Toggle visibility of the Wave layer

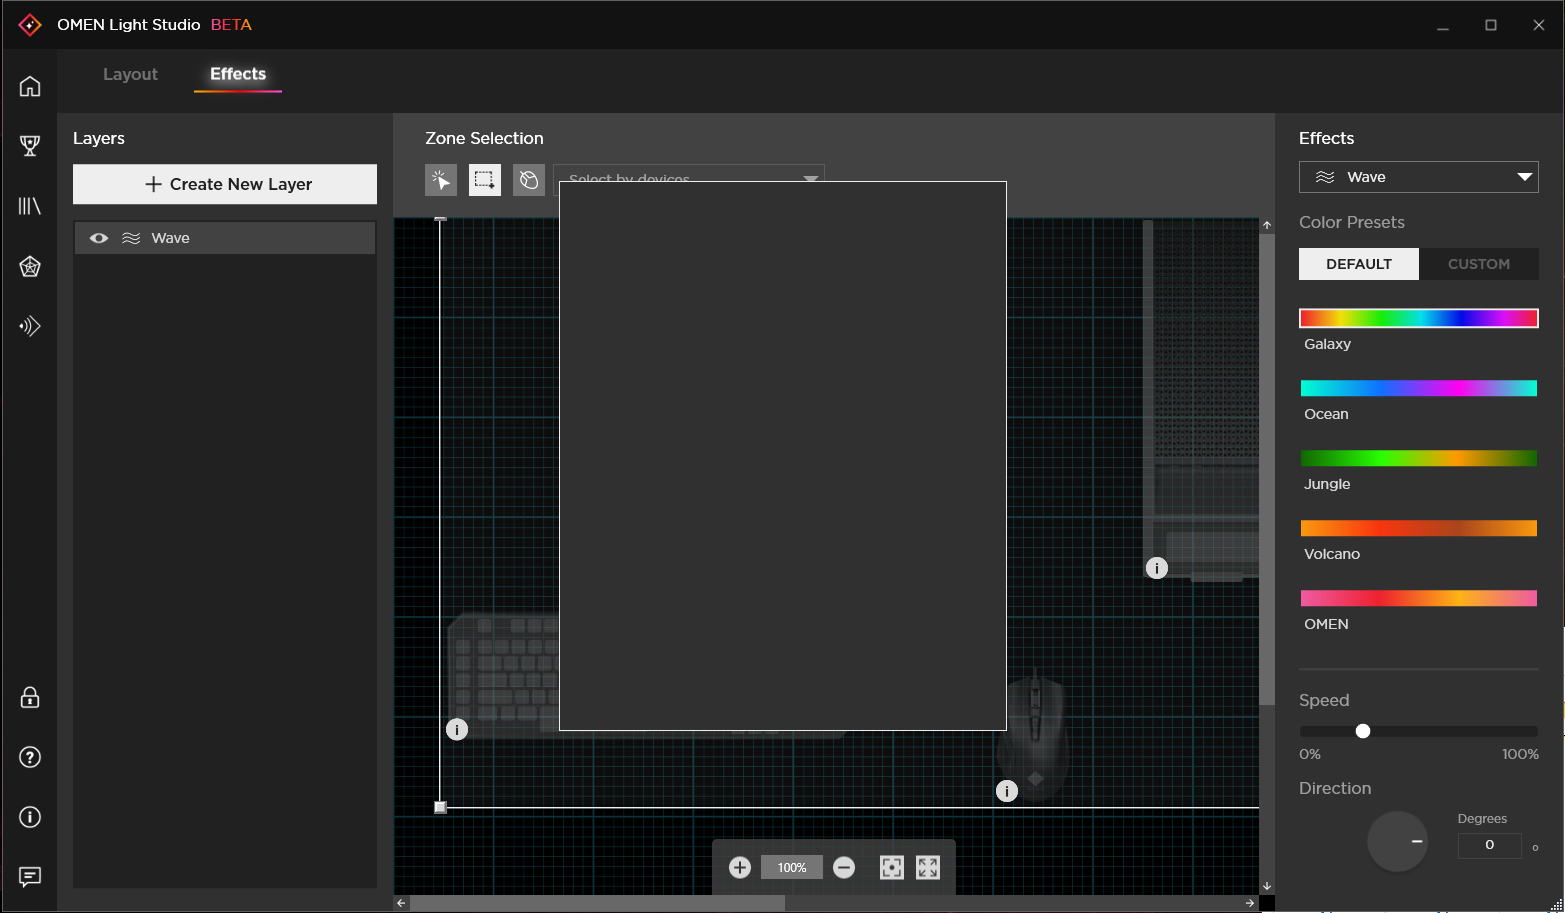tap(98, 237)
